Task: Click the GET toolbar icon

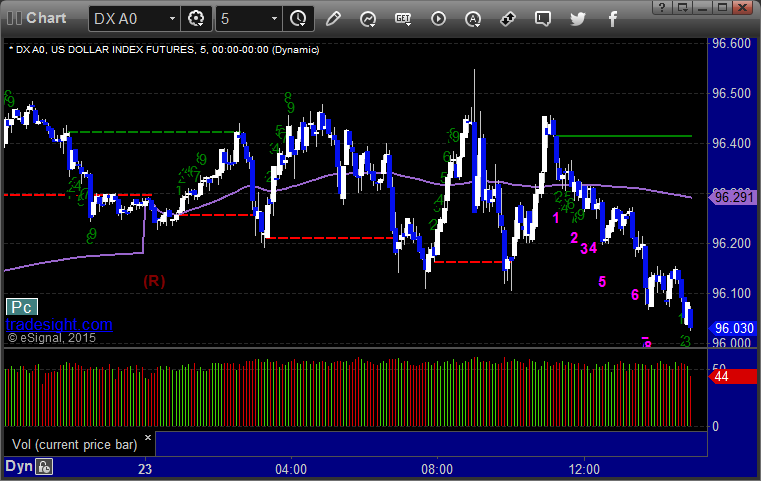Action: (403, 19)
